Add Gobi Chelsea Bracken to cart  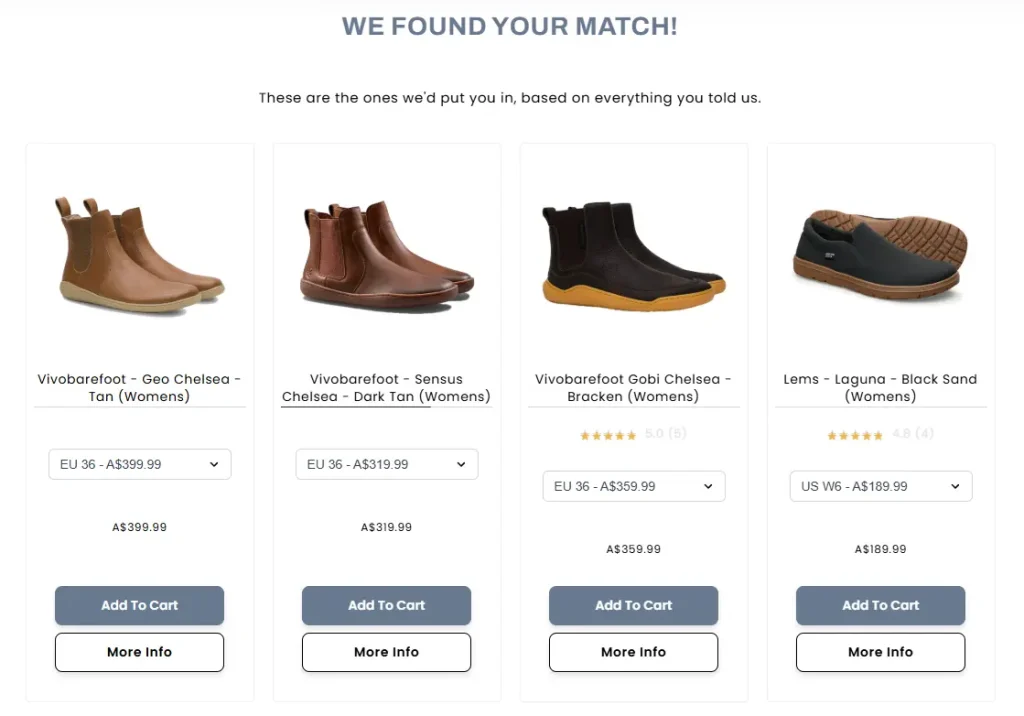pyautogui.click(x=633, y=606)
